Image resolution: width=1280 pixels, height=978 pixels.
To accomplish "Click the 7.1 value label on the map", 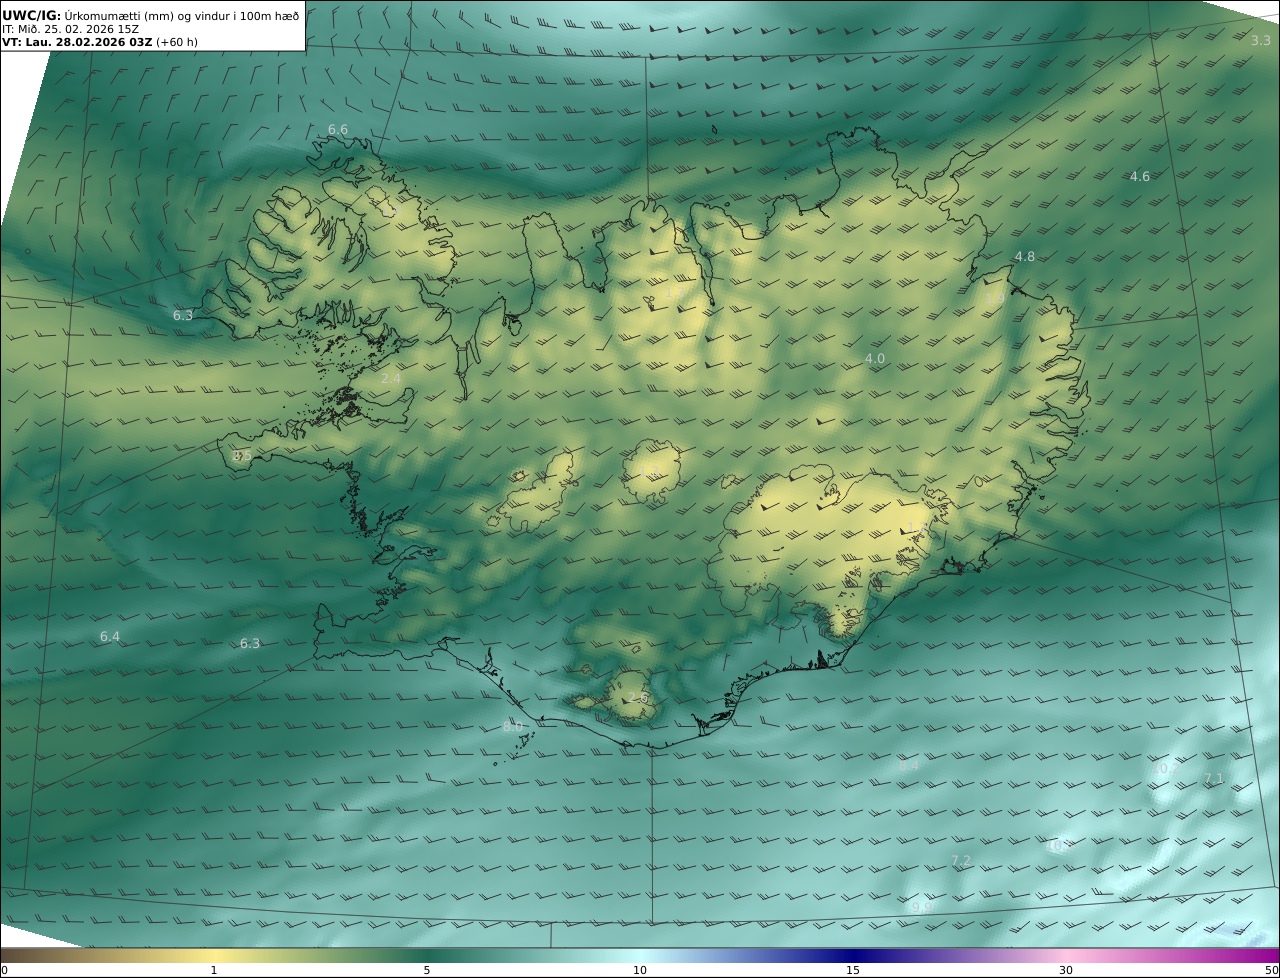I will [1214, 779].
